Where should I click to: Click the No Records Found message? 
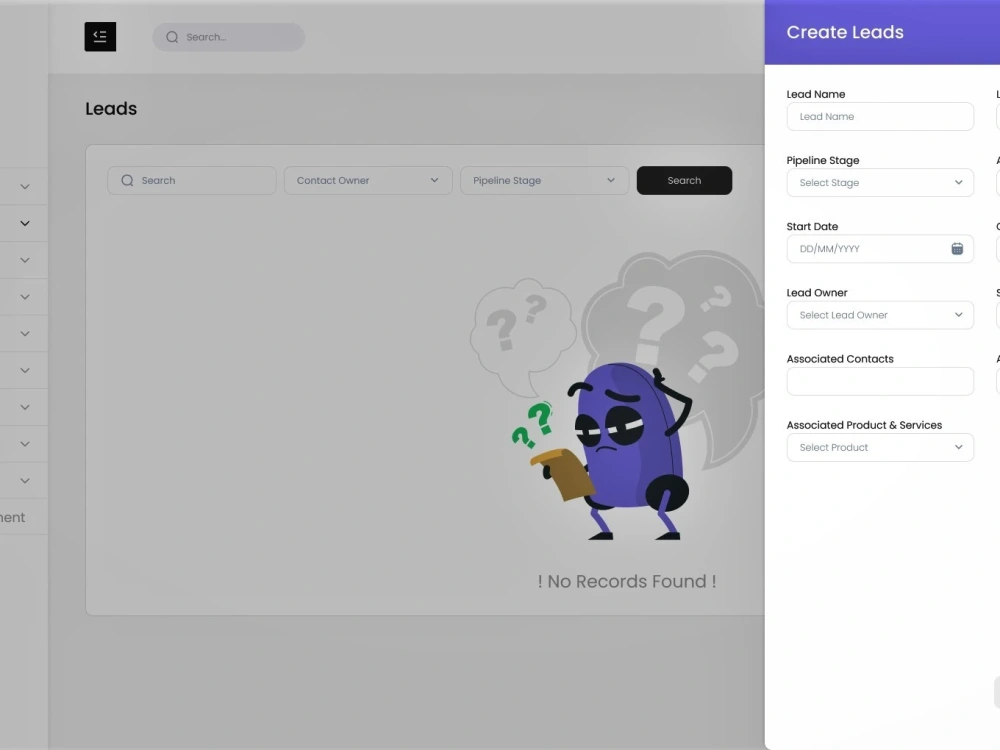627,582
